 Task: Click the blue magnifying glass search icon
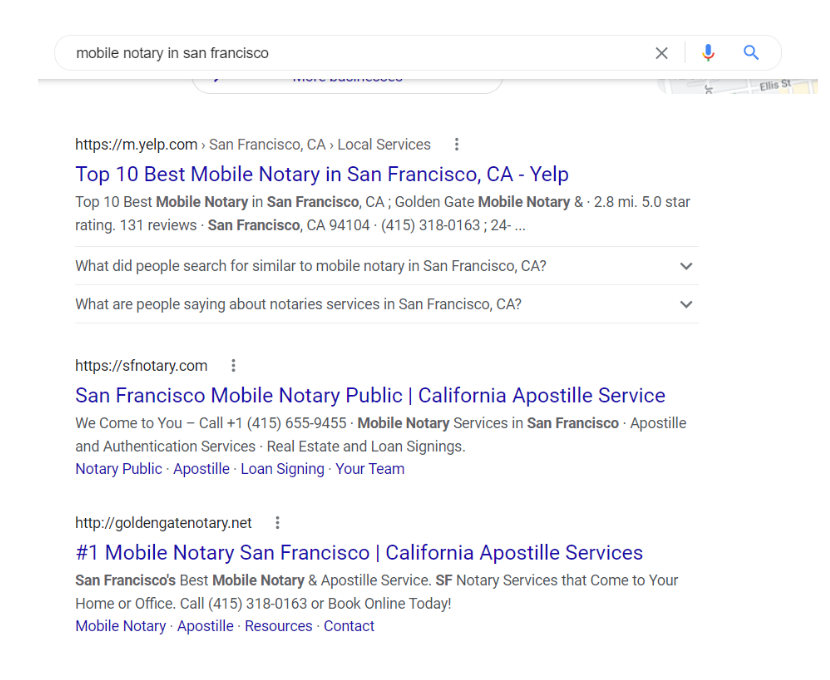coord(751,53)
